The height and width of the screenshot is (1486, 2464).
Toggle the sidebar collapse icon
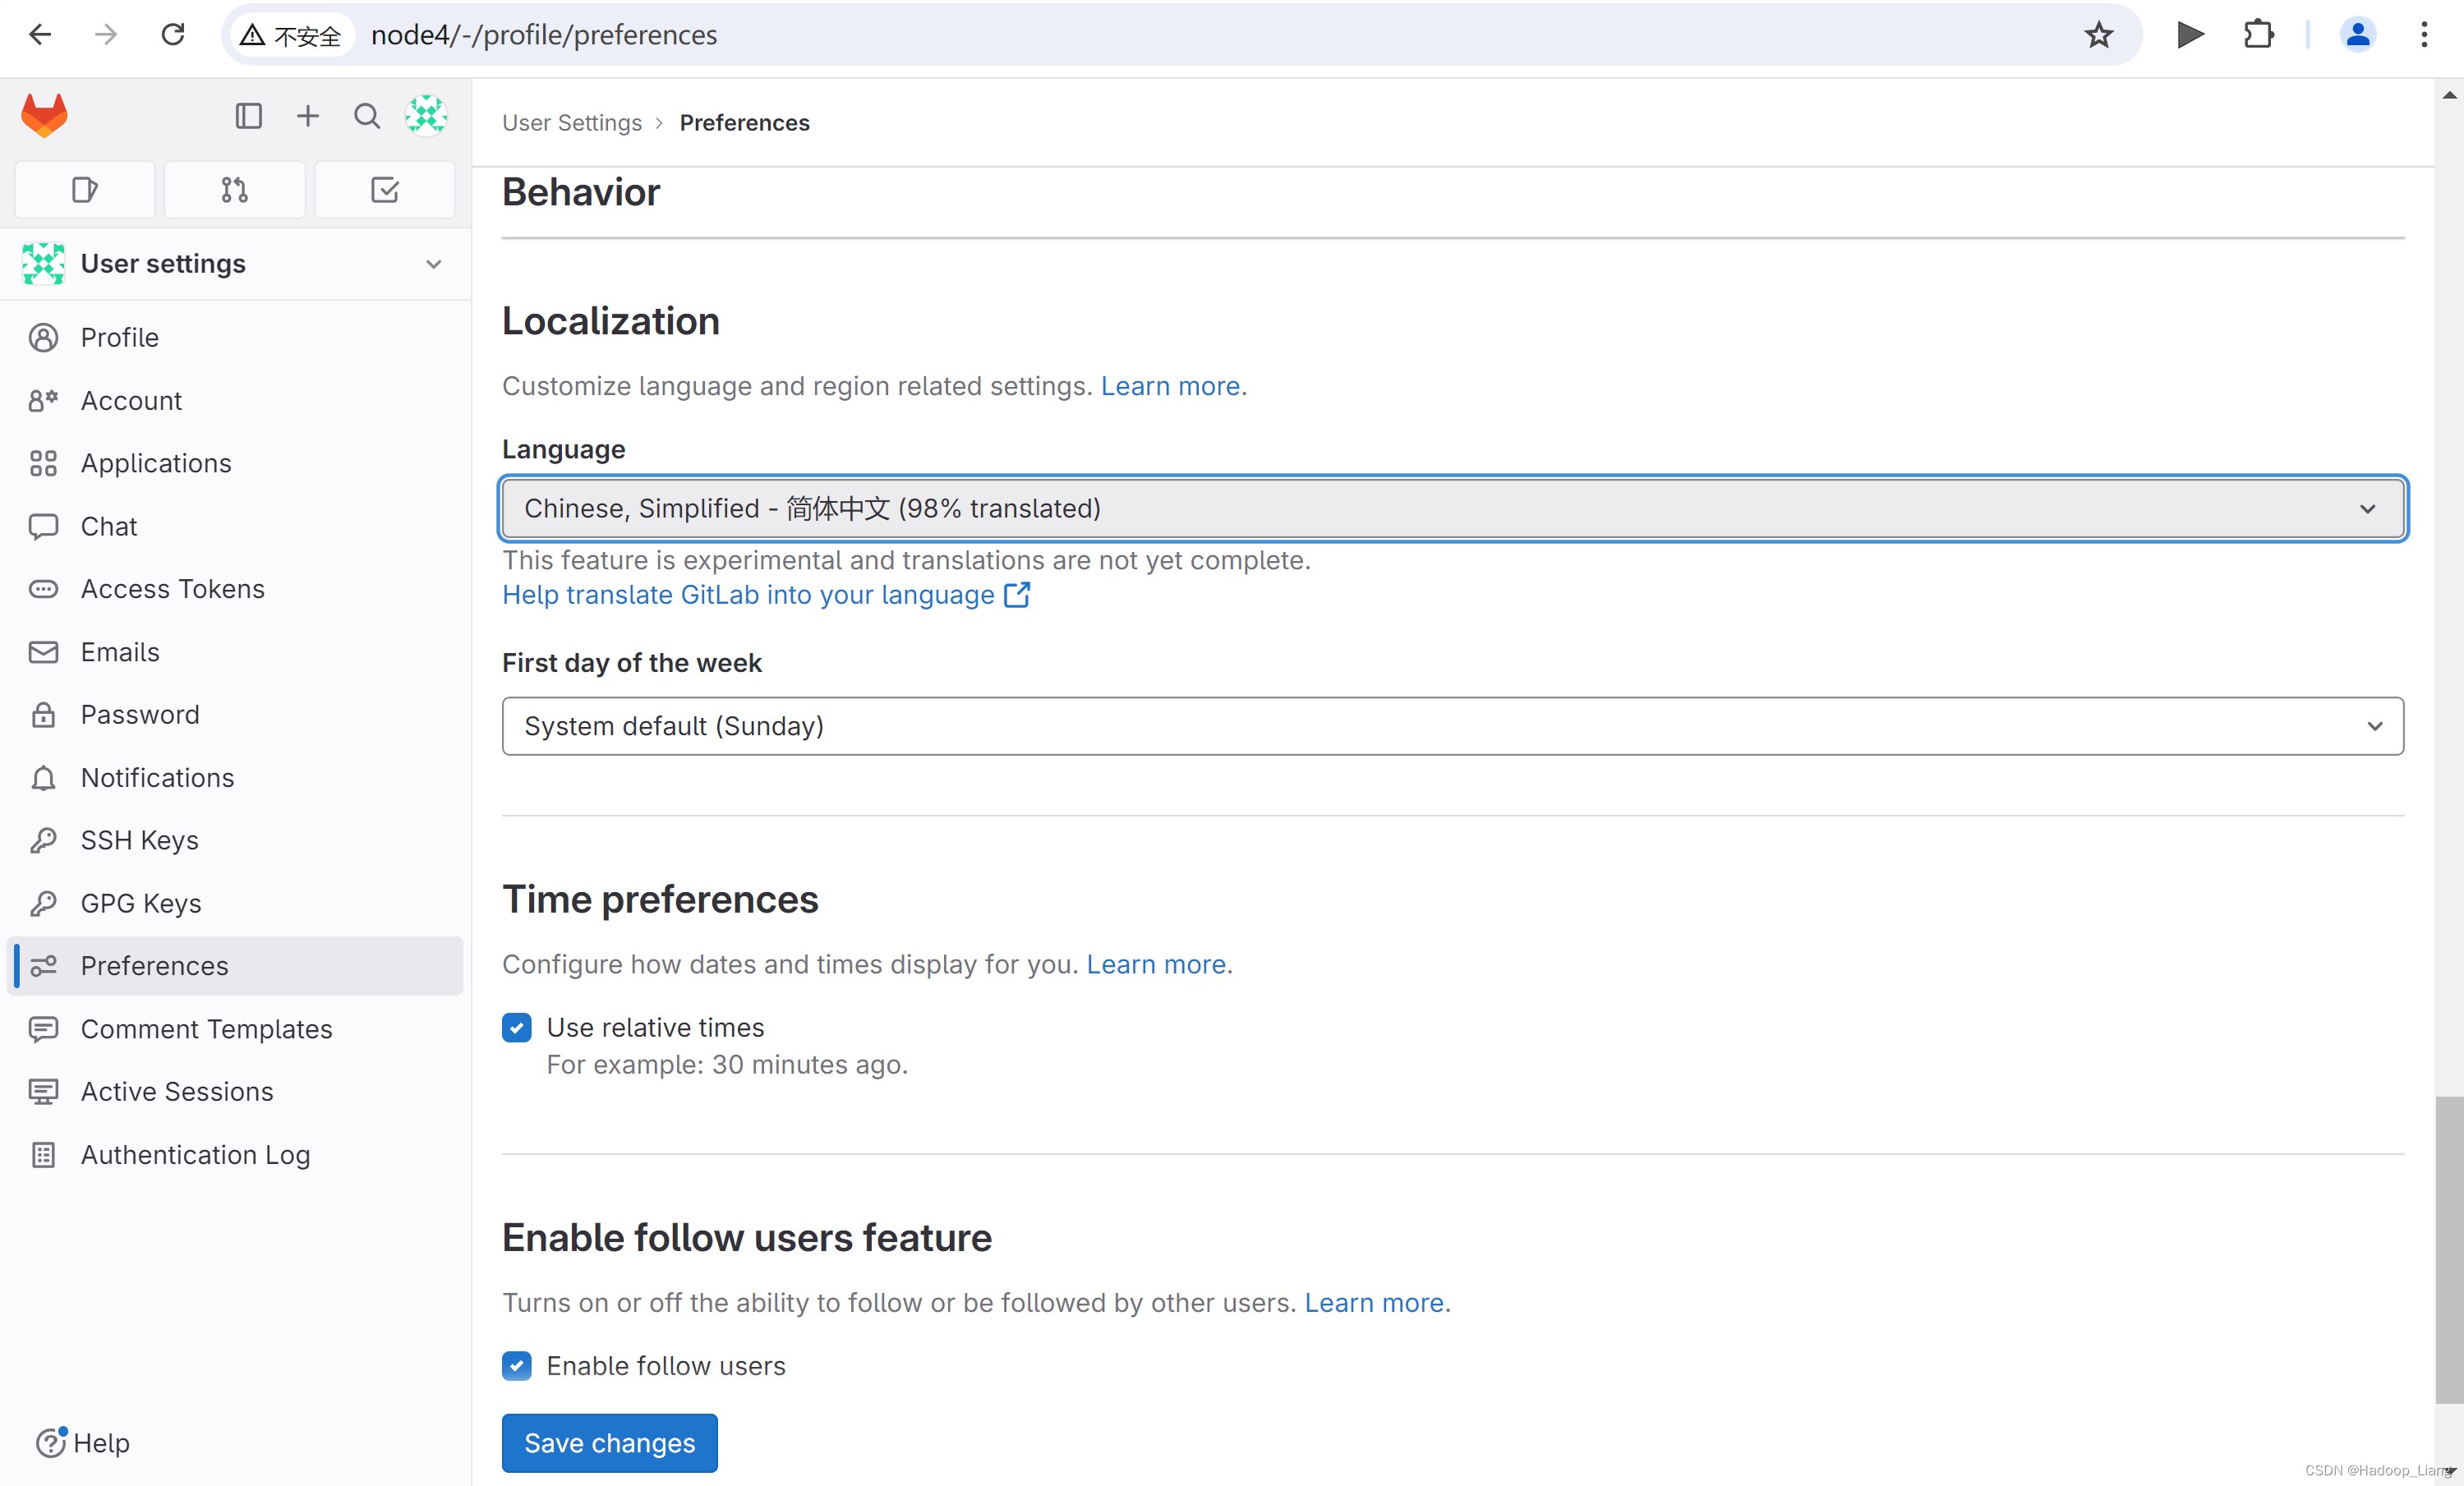[x=248, y=116]
